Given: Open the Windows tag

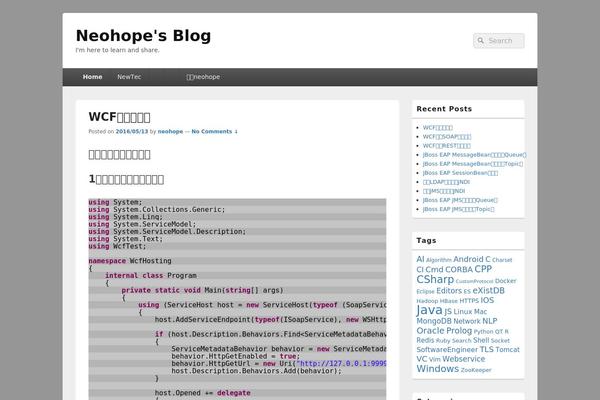Looking at the screenshot, I should pos(437,369).
